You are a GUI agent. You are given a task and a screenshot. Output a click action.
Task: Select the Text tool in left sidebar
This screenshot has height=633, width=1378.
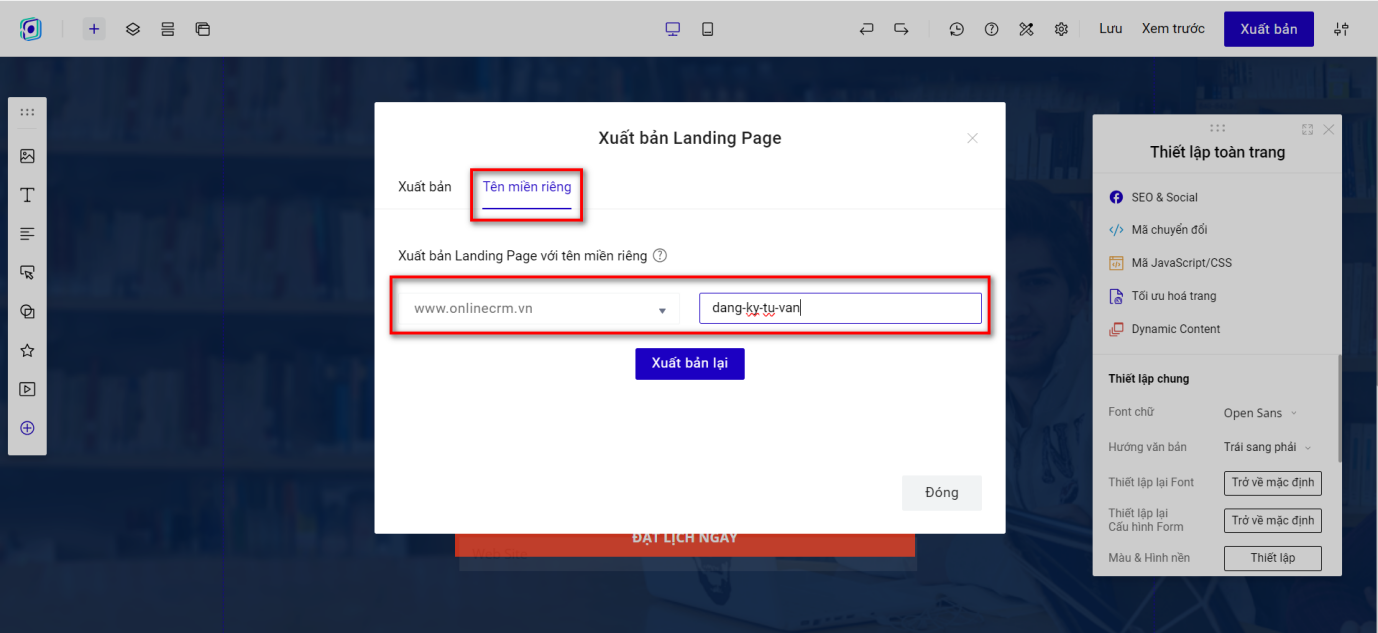click(x=28, y=195)
